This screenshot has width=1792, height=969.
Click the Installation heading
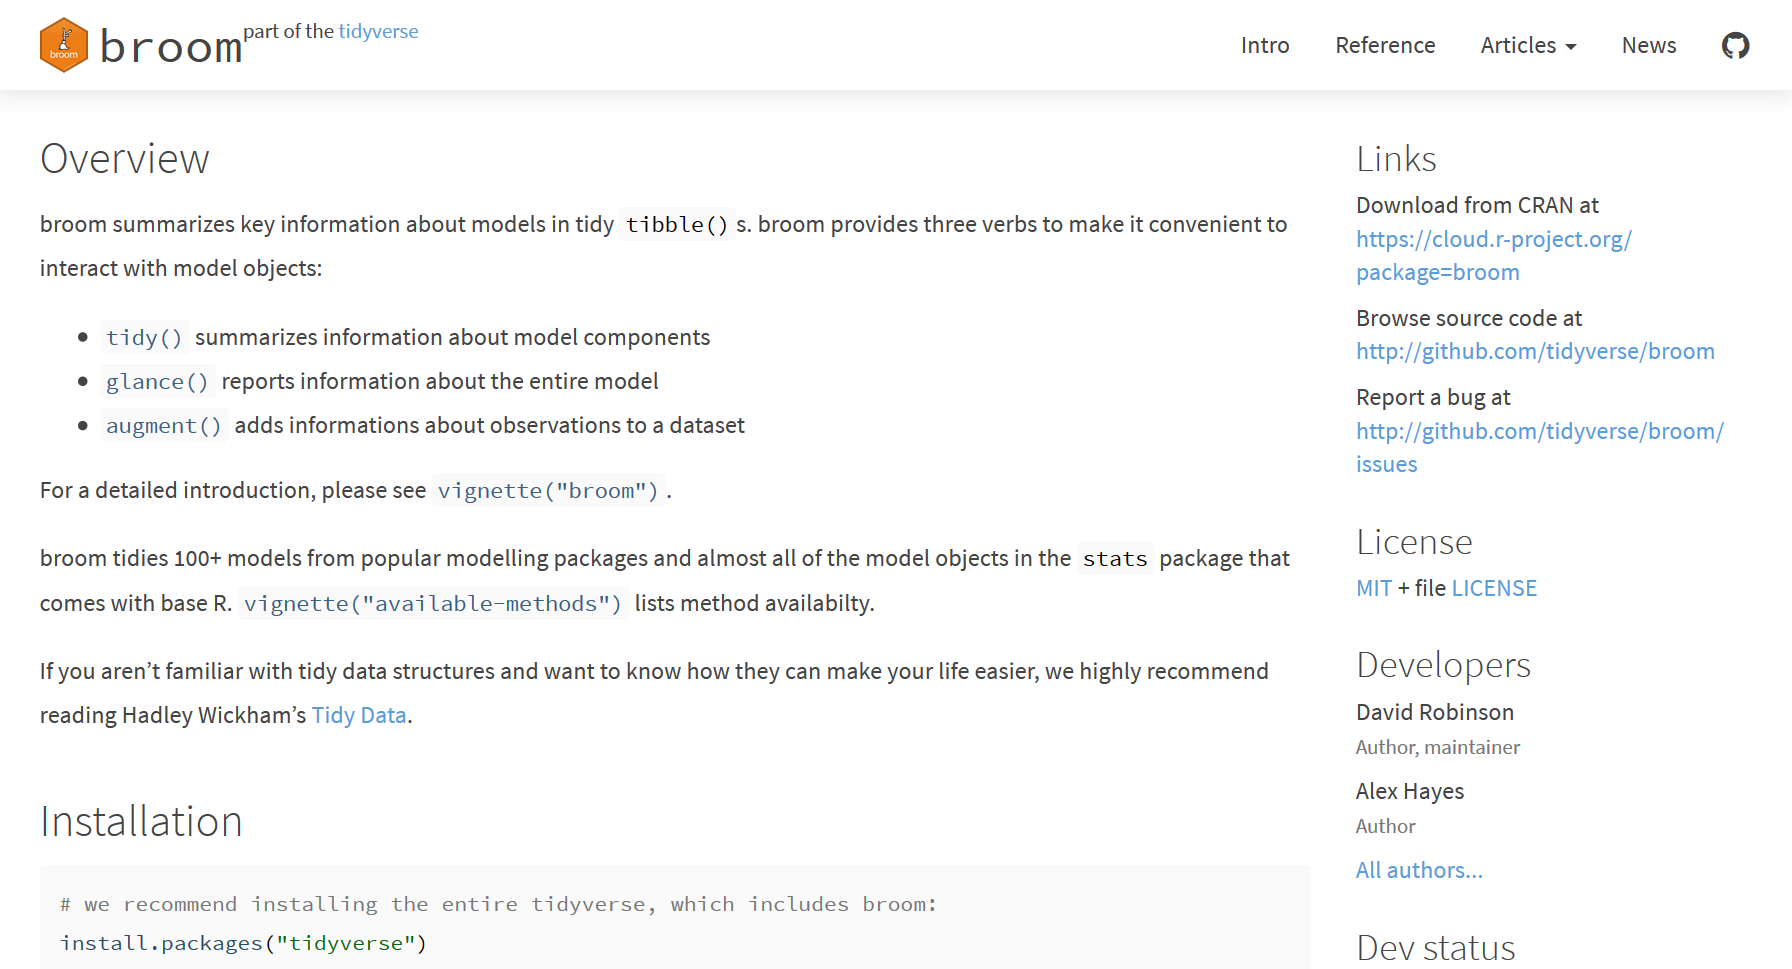point(141,822)
